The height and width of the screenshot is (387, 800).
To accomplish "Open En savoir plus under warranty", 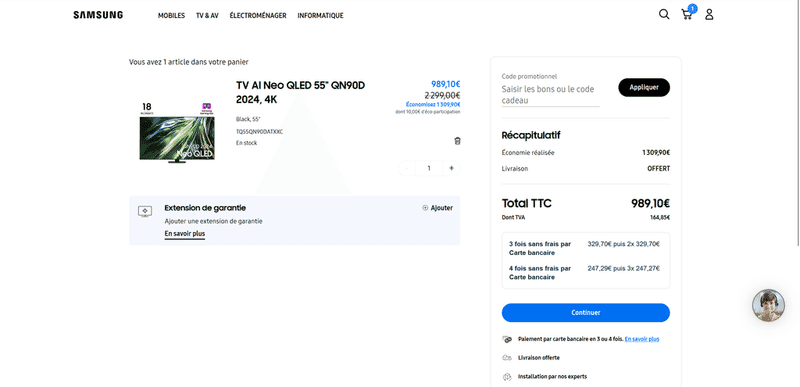I will (185, 234).
